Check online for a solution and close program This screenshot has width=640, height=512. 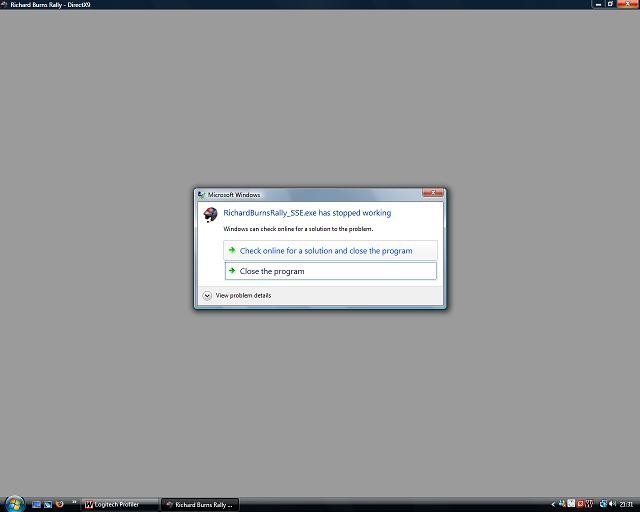point(330,251)
